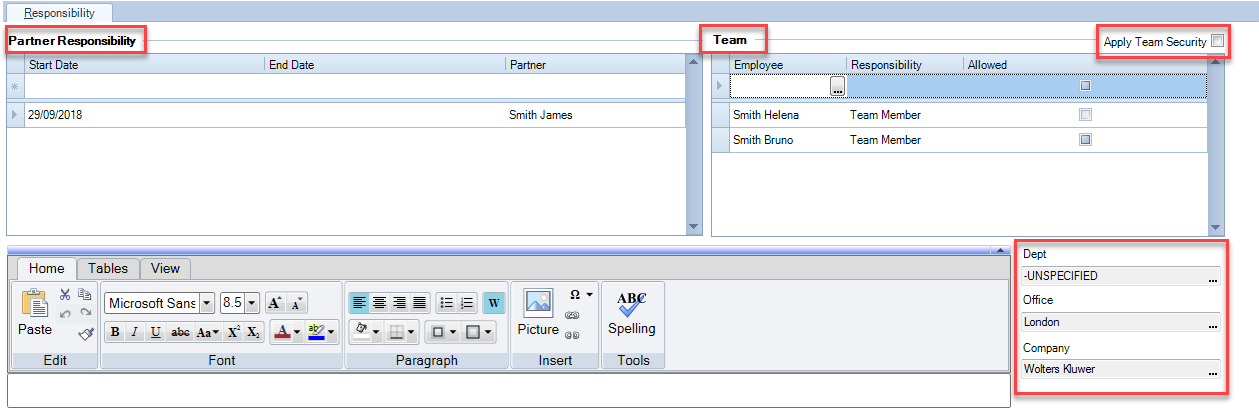Image resolution: width=1259 pixels, height=411 pixels.
Task: Click the Redo arrow icon
Action: click(85, 313)
